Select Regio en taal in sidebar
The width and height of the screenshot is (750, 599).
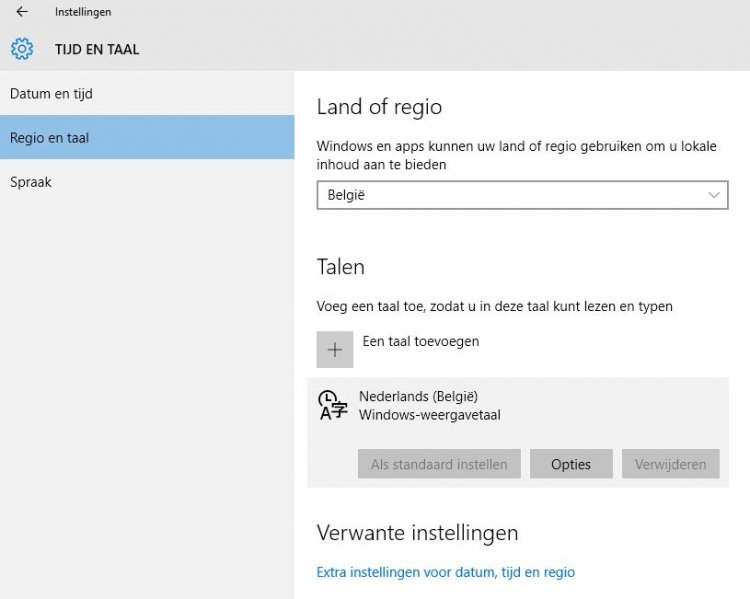point(49,138)
